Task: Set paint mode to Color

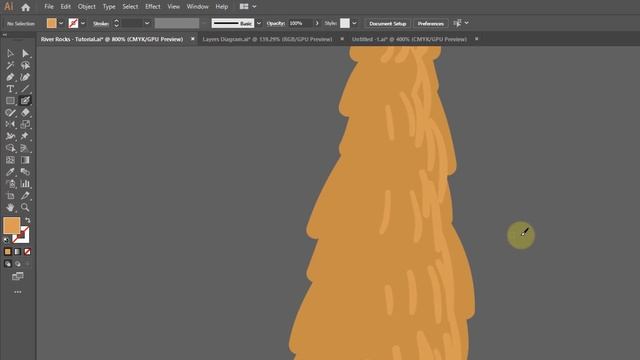Action: [8, 252]
